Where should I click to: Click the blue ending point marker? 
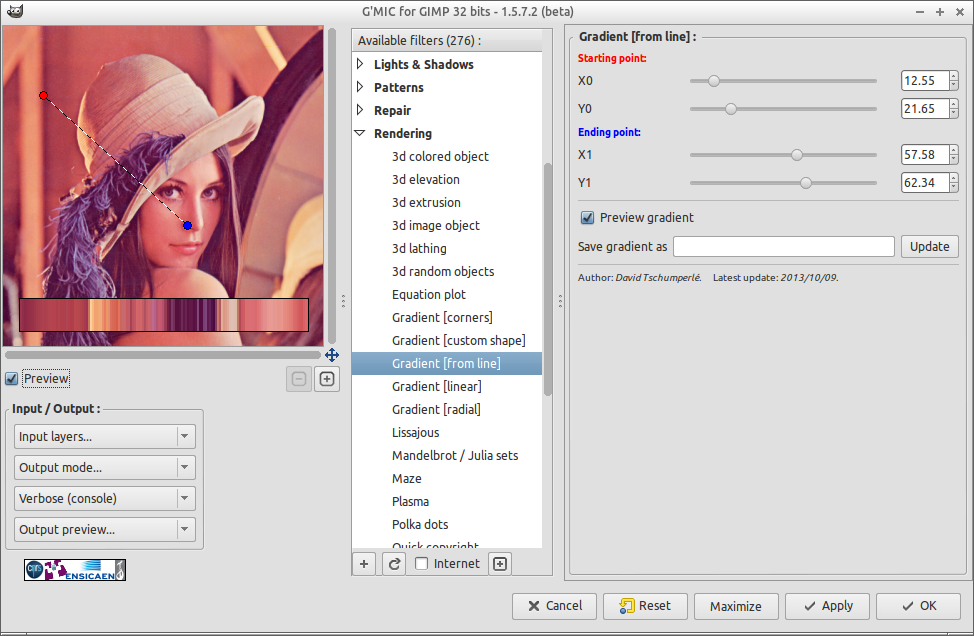point(188,225)
